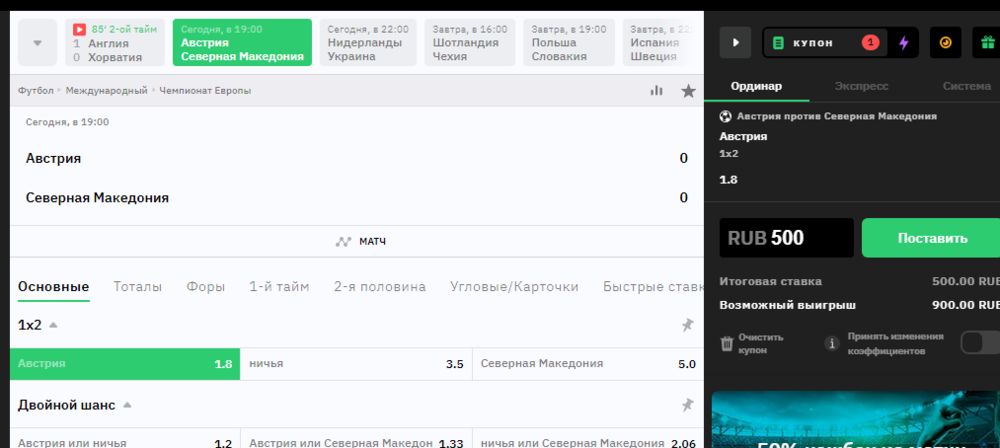Collapse the 1x2 market section

pos(54,325)
